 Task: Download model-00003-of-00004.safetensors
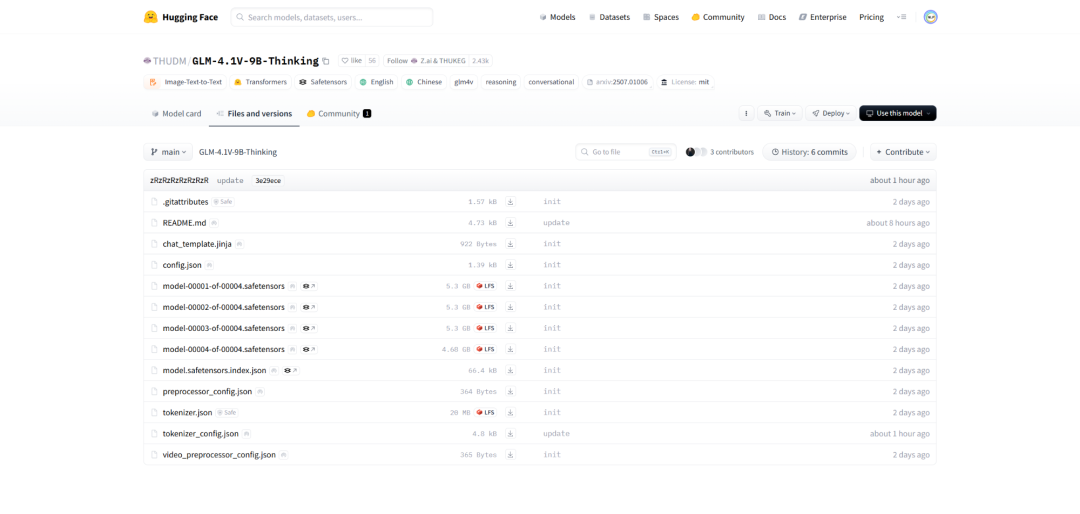pos(510,328)
